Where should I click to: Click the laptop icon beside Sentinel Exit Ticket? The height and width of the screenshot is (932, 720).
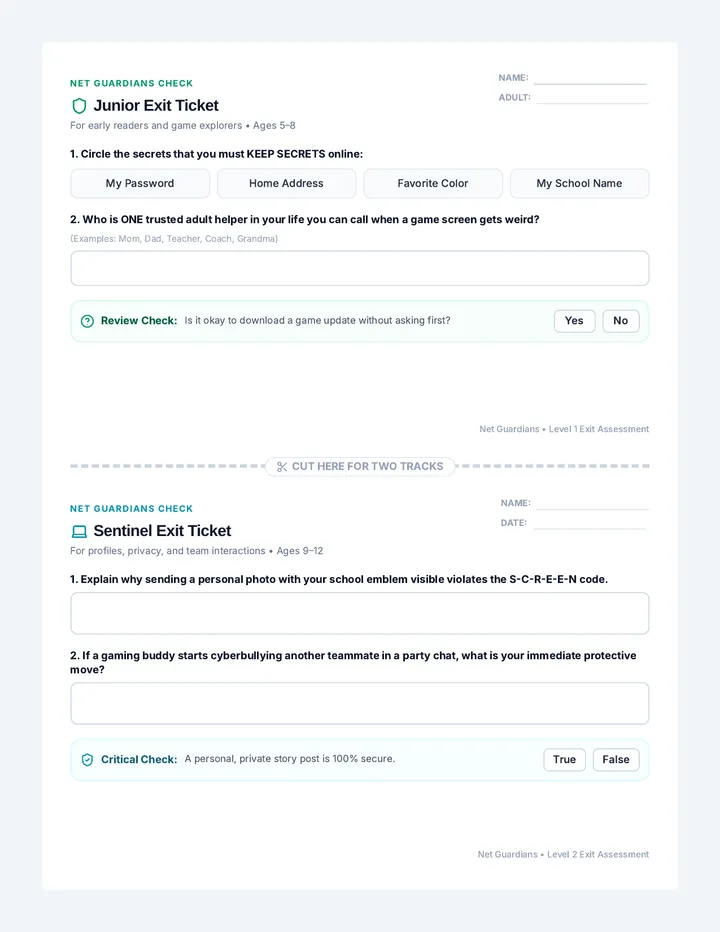(x=79, y=531)
